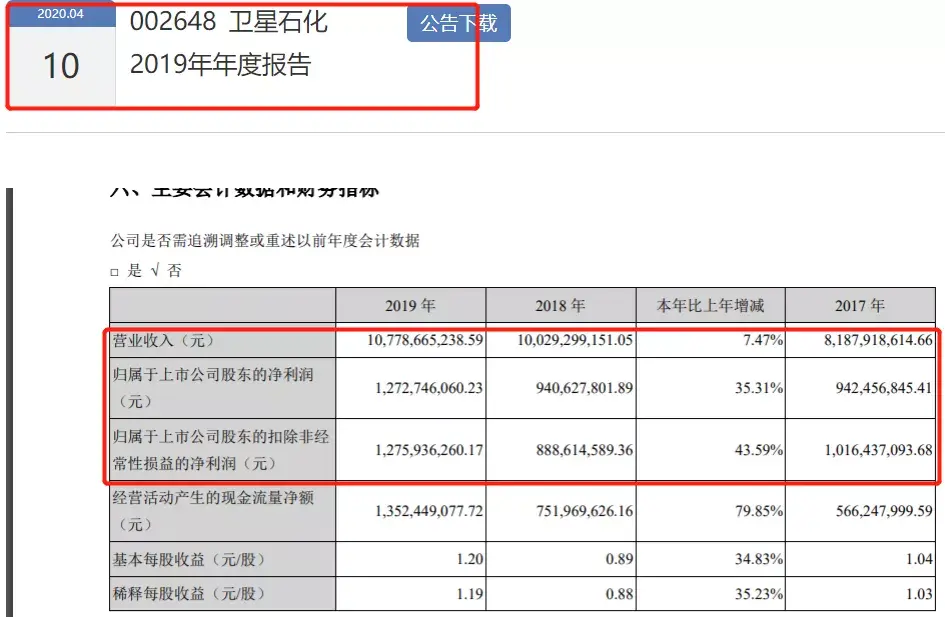This screenshot has width=945, height=617.
Task: Click the 2018 年 column header
Action: click(x=560, y=305)
